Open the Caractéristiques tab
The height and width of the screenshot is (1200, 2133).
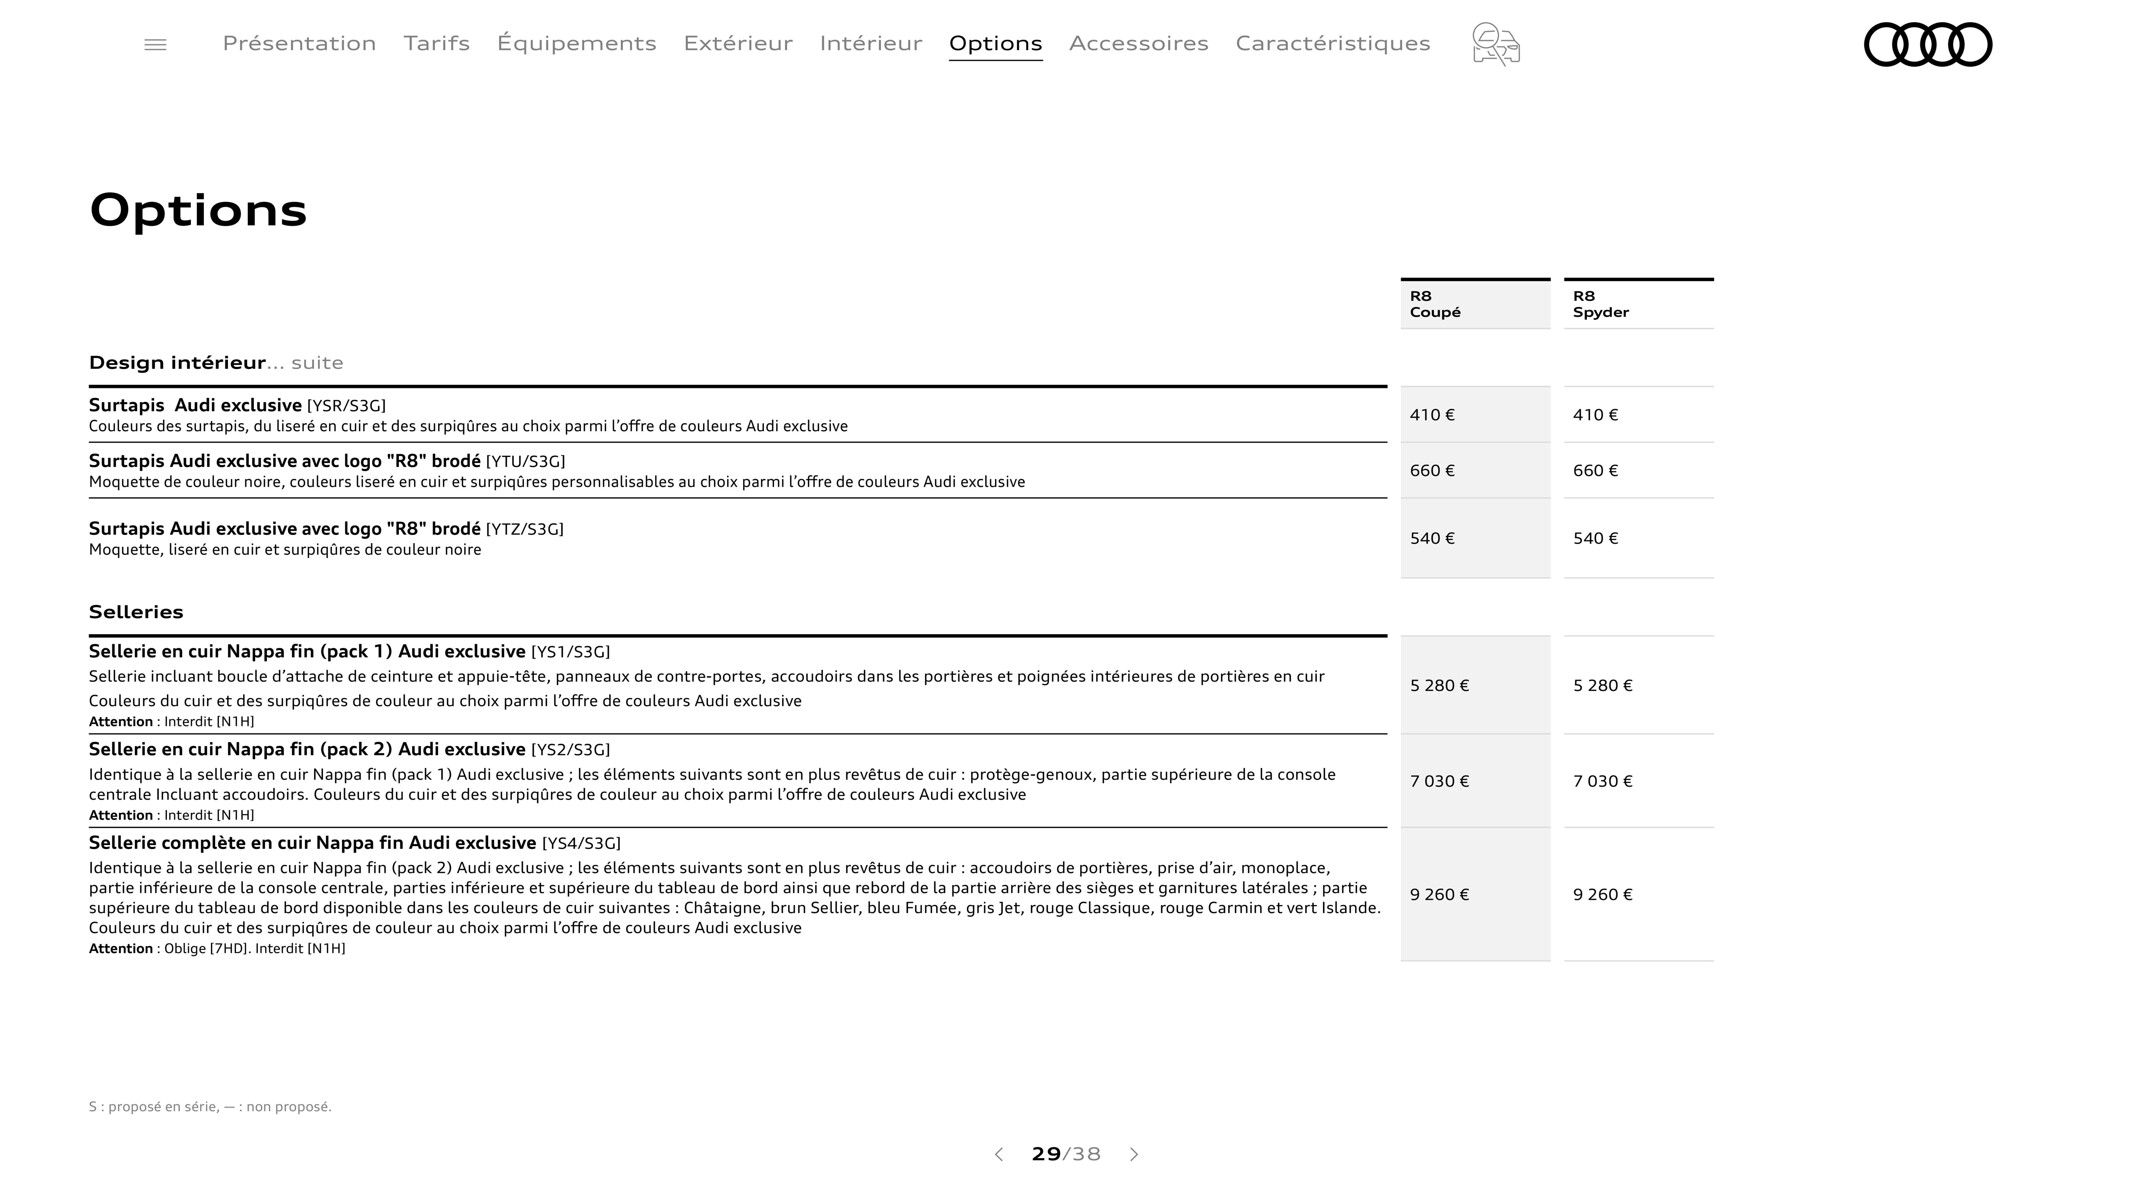click(1332, 43)
